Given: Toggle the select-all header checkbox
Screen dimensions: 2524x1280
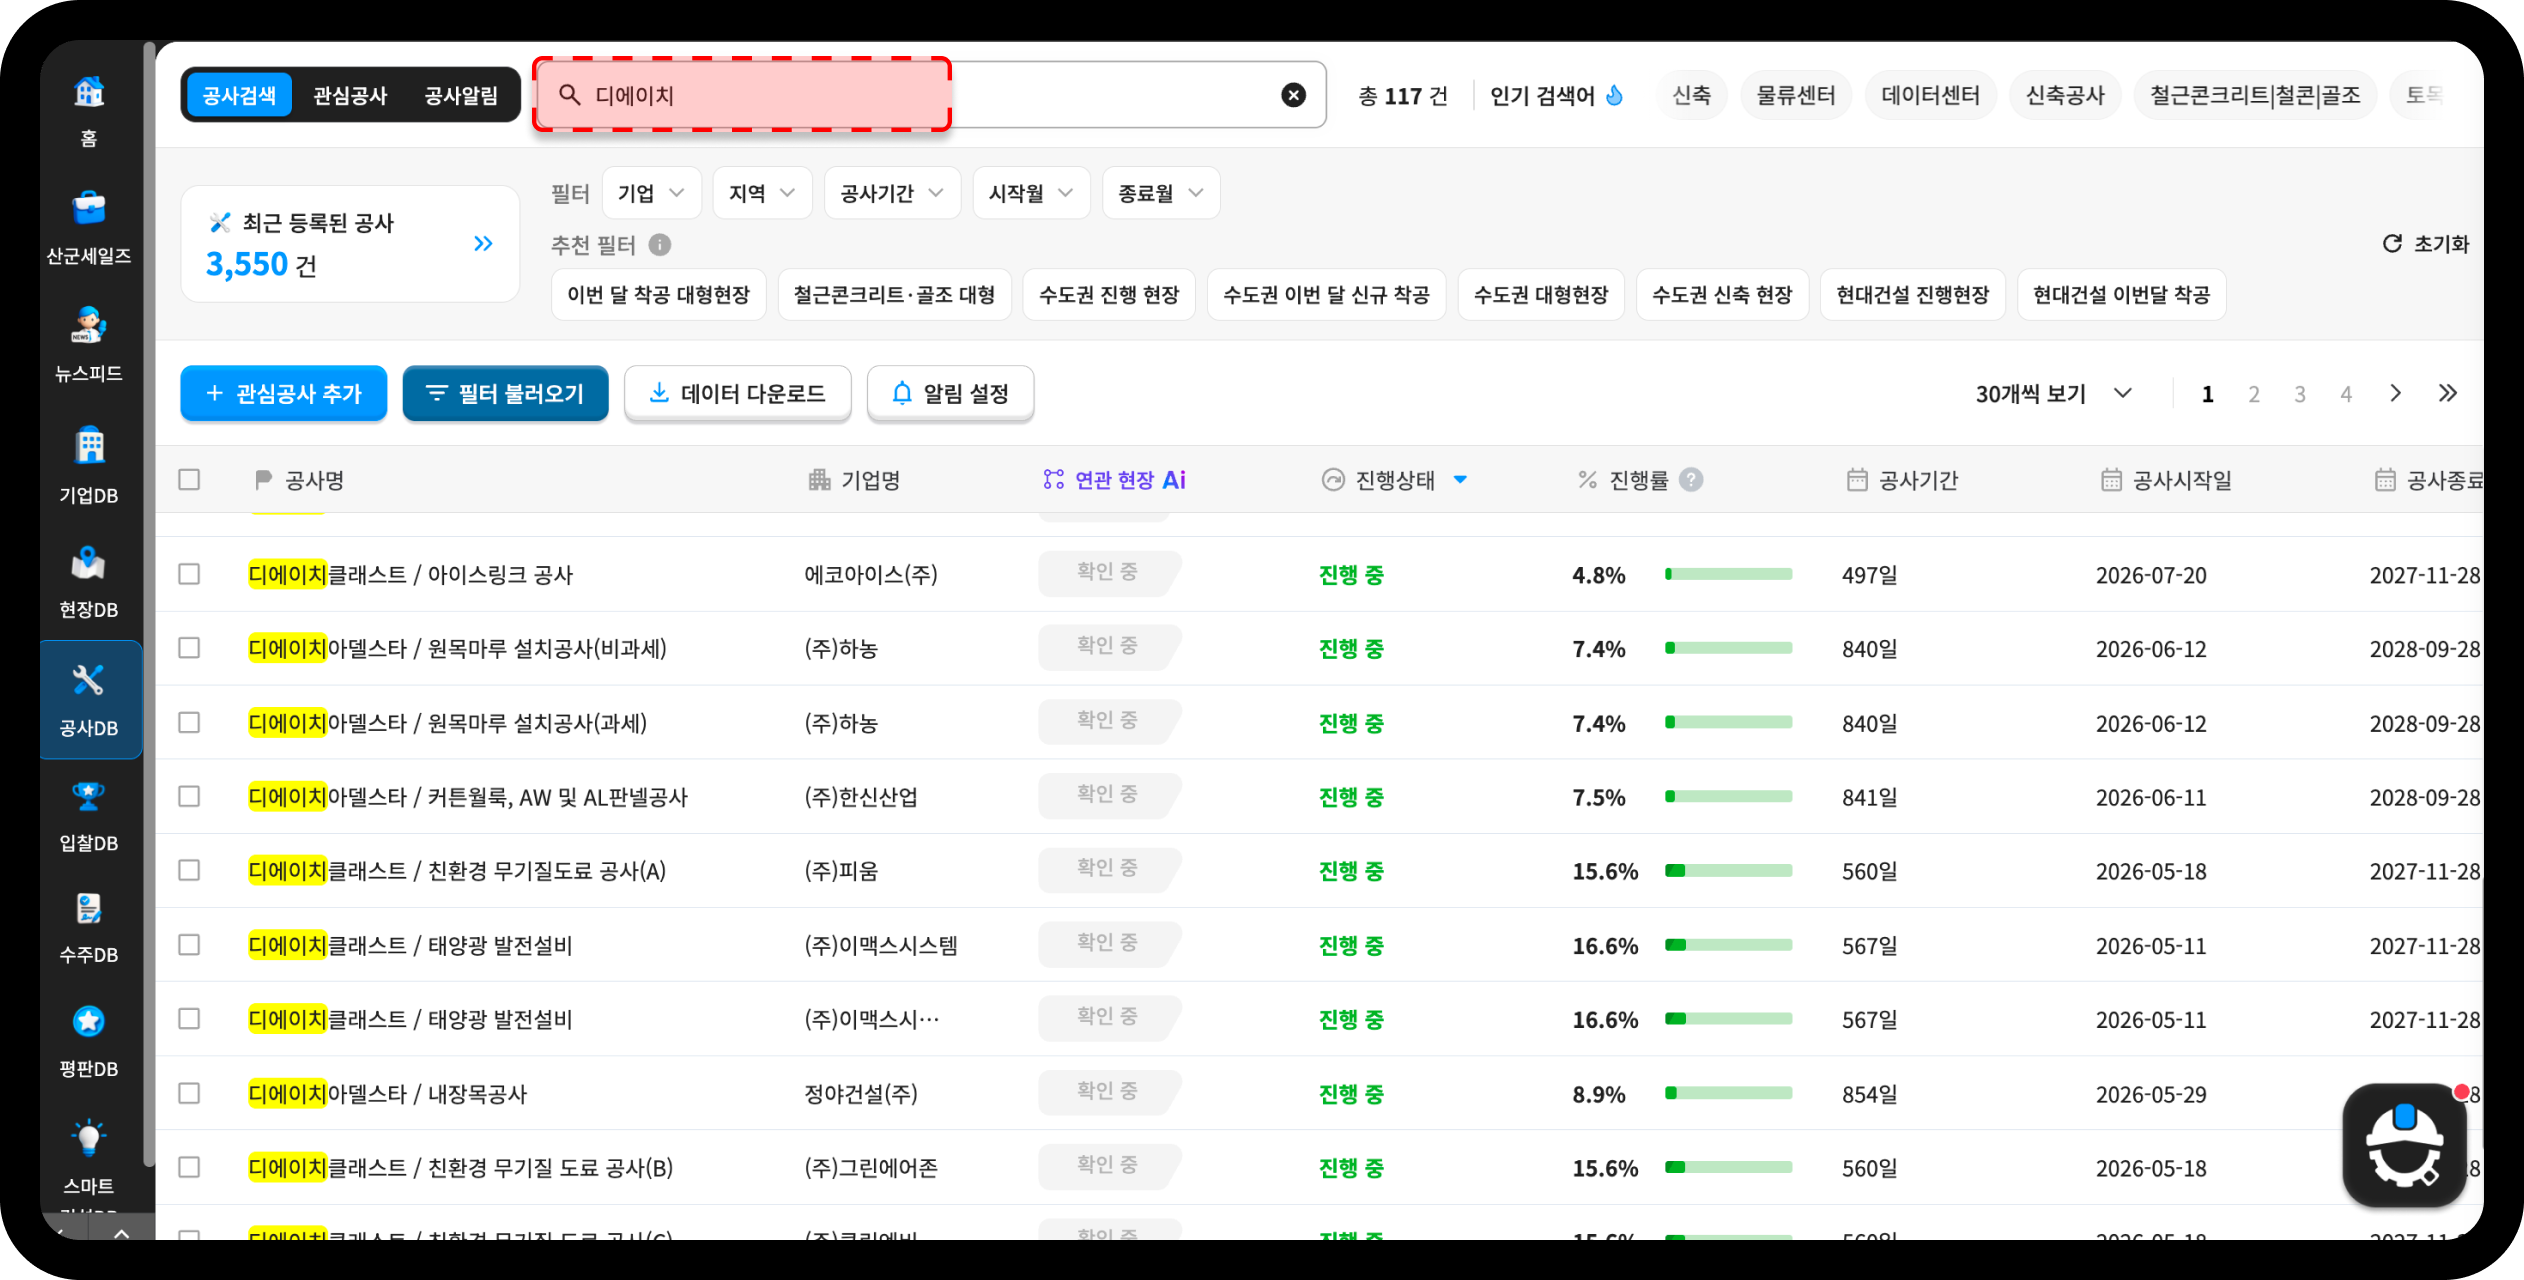Looking at the screenshot, I should (x=189, y=480).
